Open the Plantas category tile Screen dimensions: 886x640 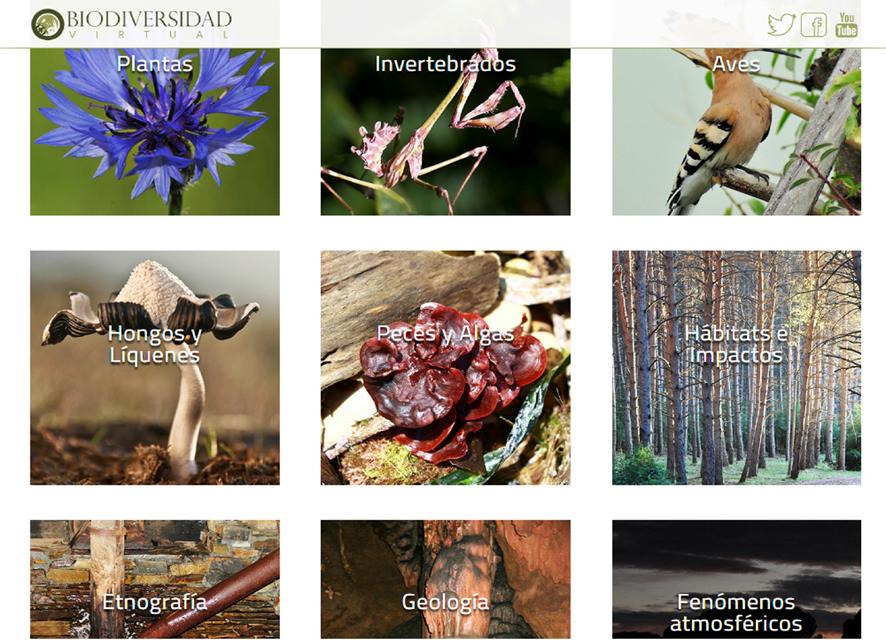[x=155, y=132]
